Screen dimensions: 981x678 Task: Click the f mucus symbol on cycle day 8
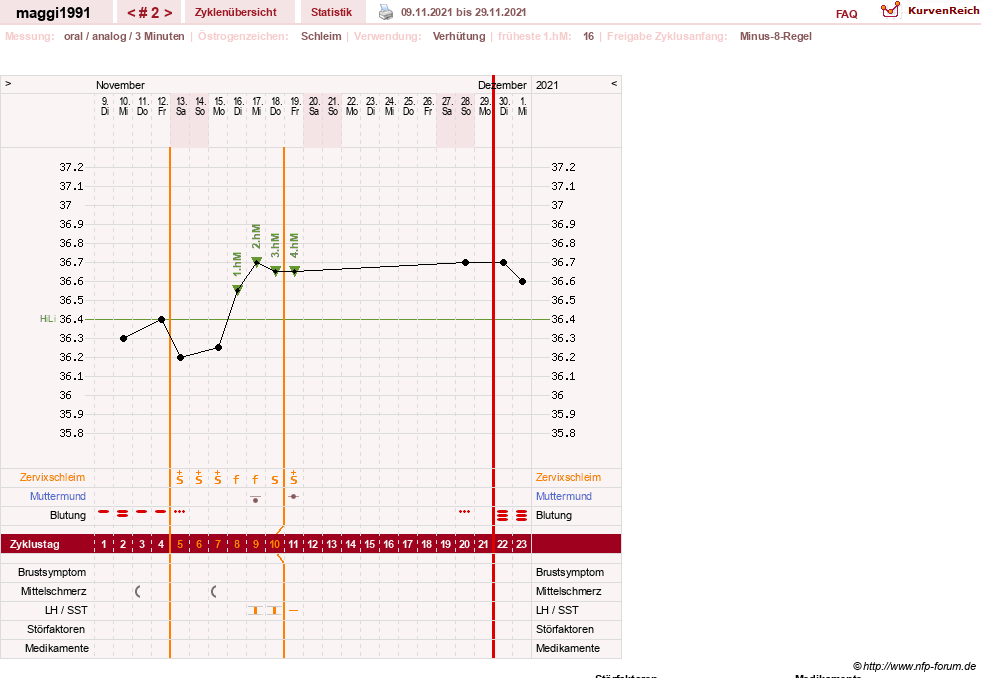click(x=236, y=480)
